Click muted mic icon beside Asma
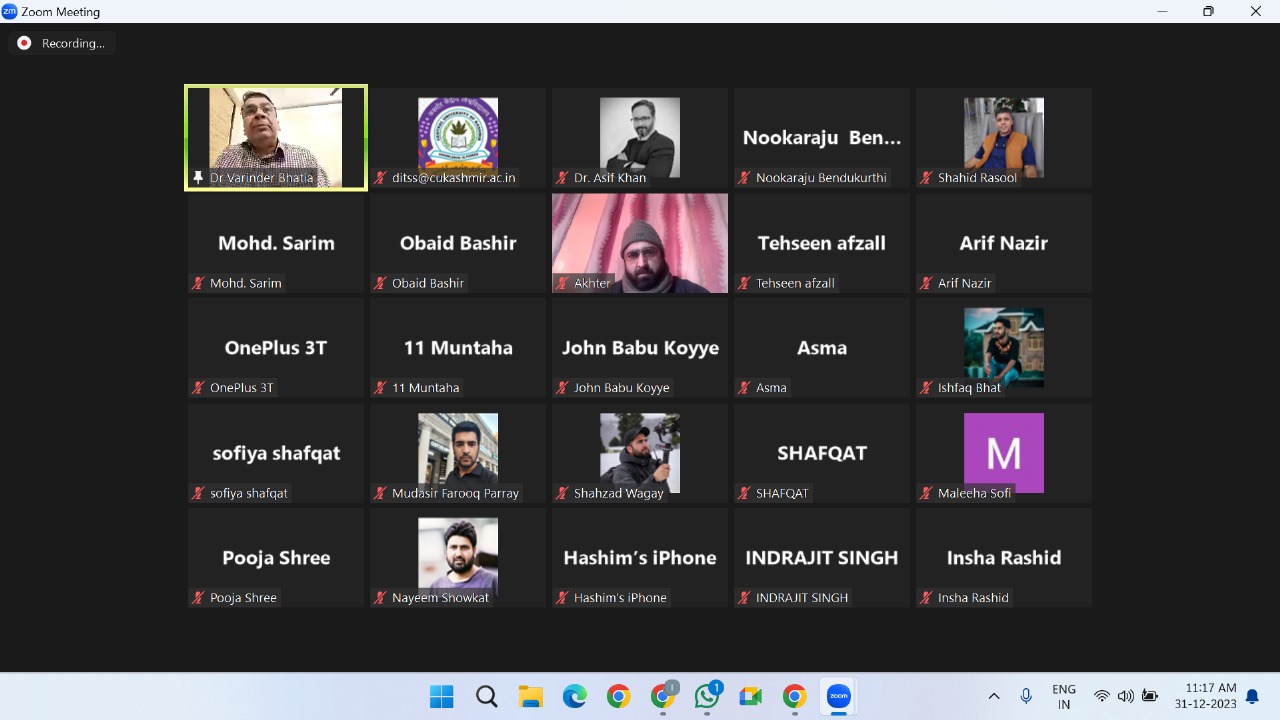The width and height of the screenshot is (1280, 720). click(x=744, y=388)
